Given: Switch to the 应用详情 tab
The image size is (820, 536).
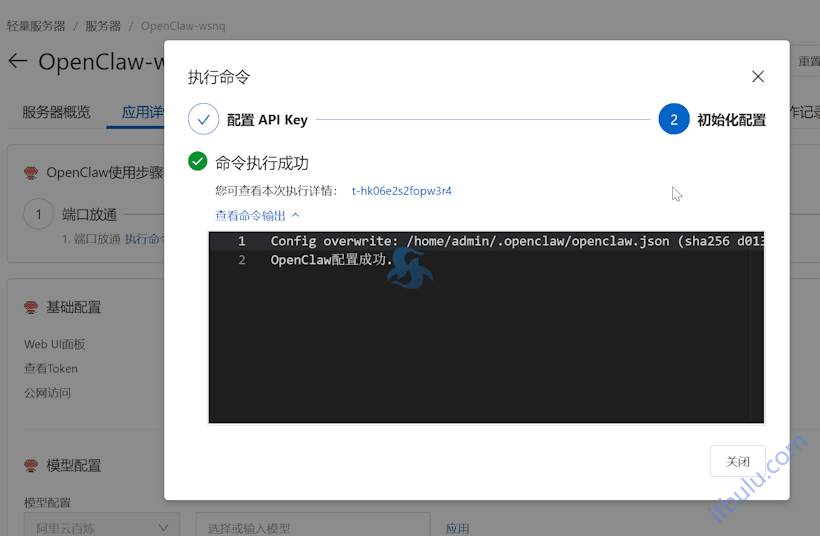Looking at the screenshot, I should click(x=142, y=112).
